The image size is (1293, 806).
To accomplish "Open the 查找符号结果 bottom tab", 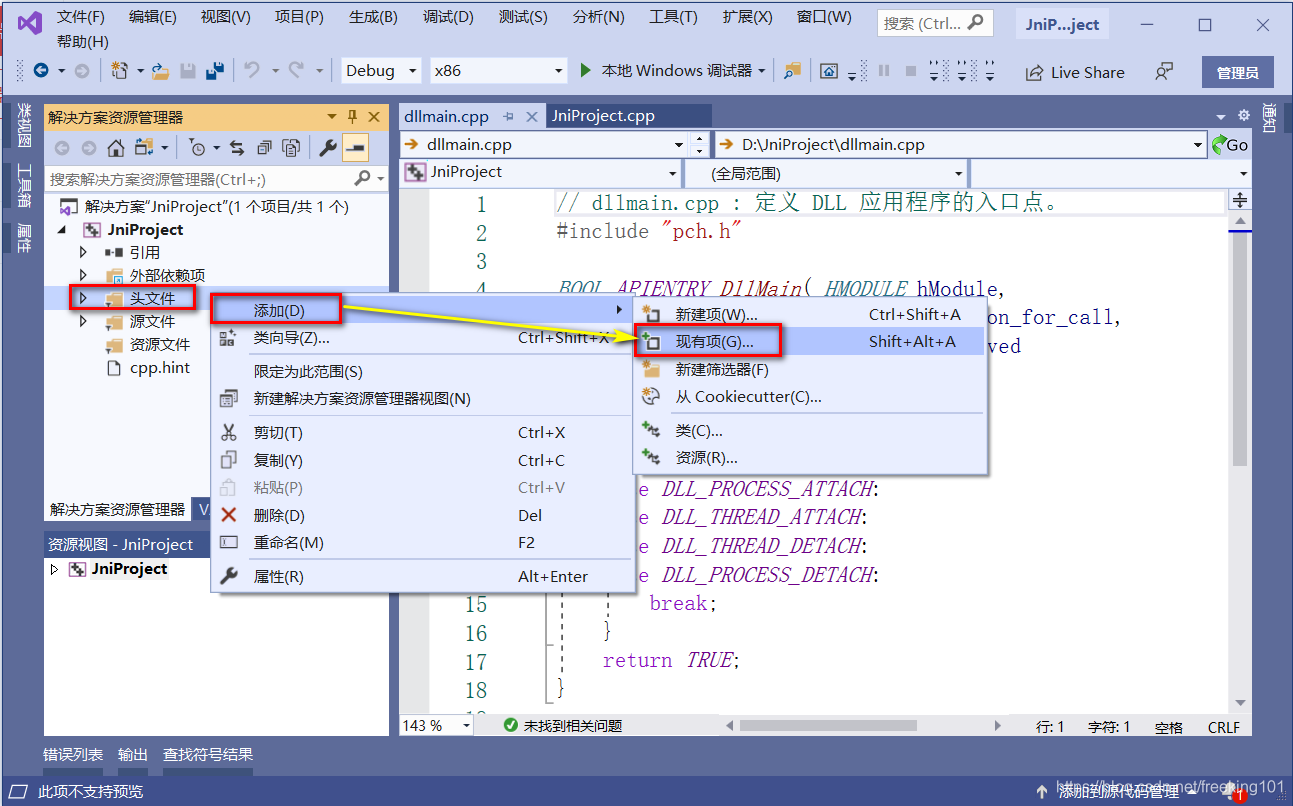I will 208,755.
